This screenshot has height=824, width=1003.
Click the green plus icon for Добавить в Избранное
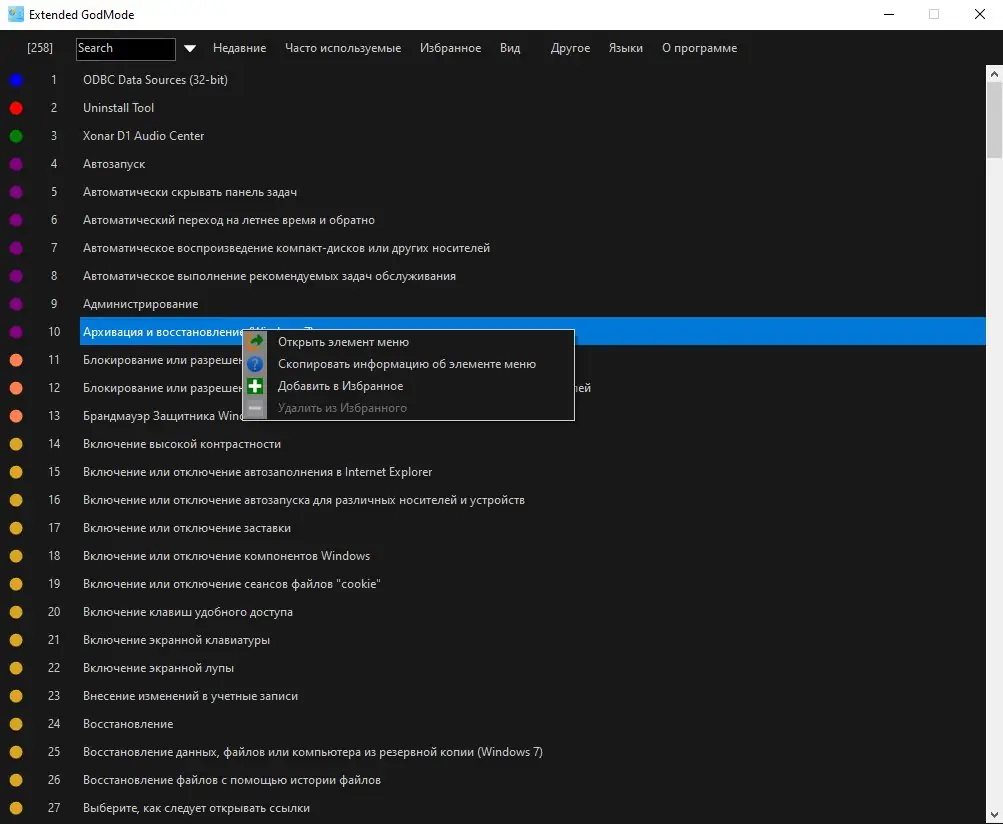255,386
